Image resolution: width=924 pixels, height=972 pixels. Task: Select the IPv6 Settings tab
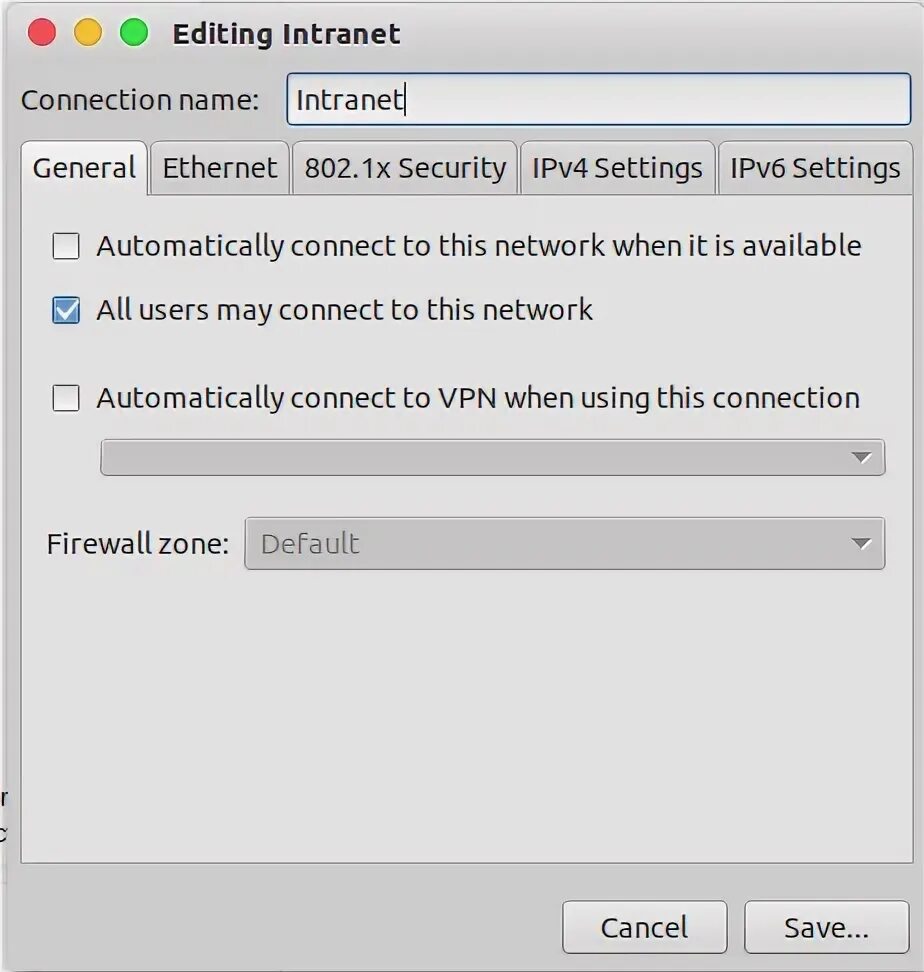tap(816, 168)
